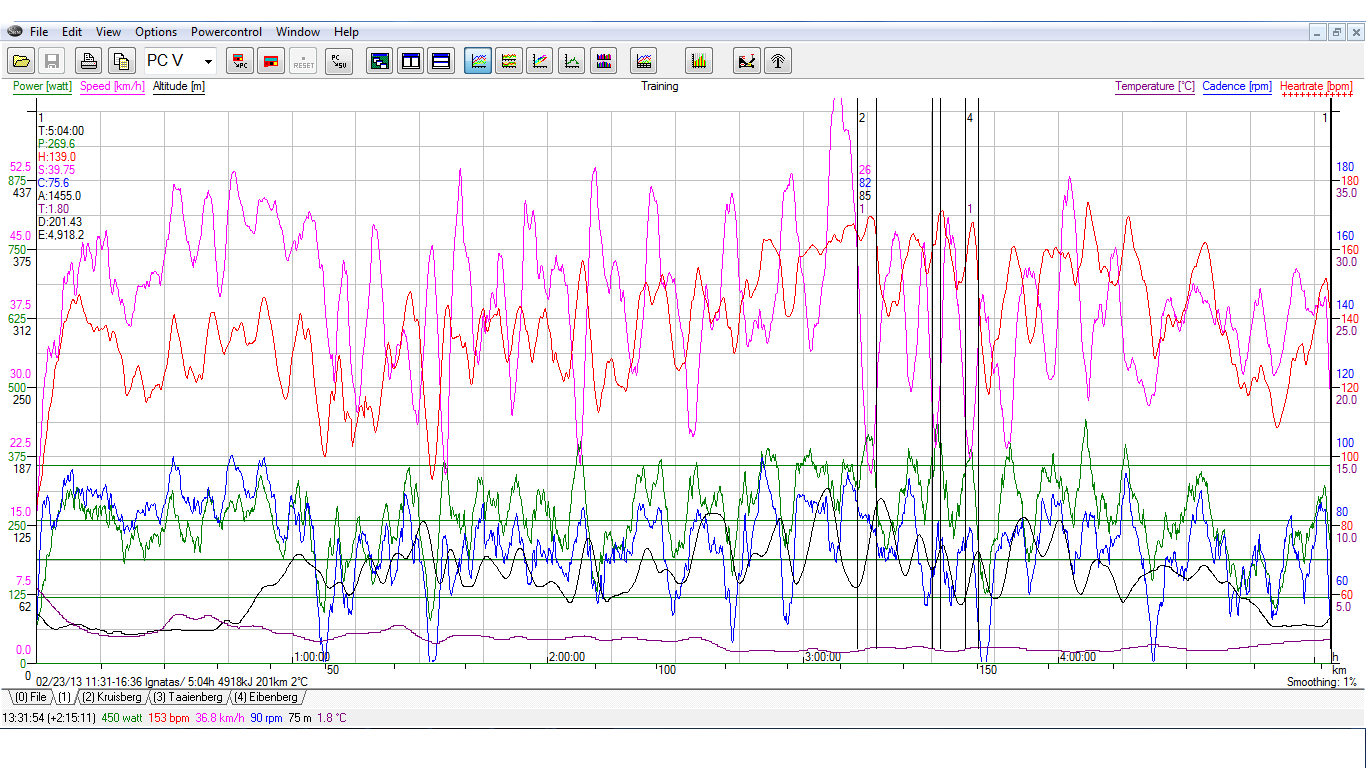Copy the graph using the copy icon
The height and width of the screenshot is (768, 1366).
pyautogui.click(x=121, y=61)
